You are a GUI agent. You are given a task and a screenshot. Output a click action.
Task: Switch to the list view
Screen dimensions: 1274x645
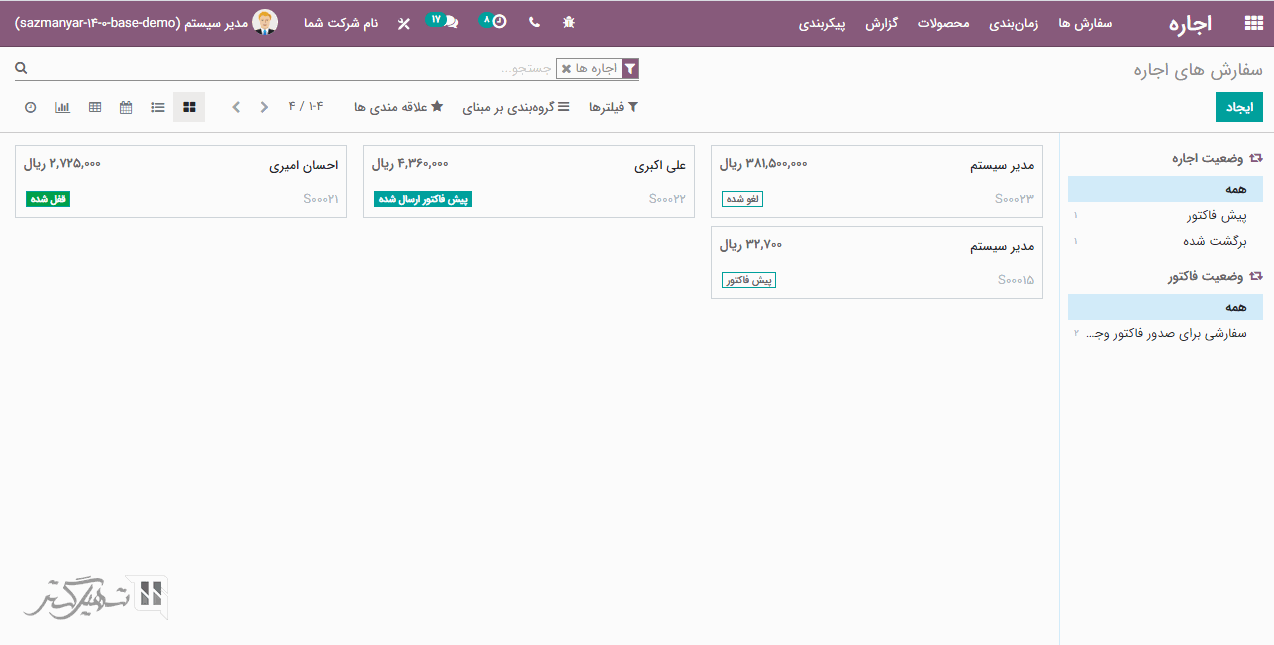(158, 107)
